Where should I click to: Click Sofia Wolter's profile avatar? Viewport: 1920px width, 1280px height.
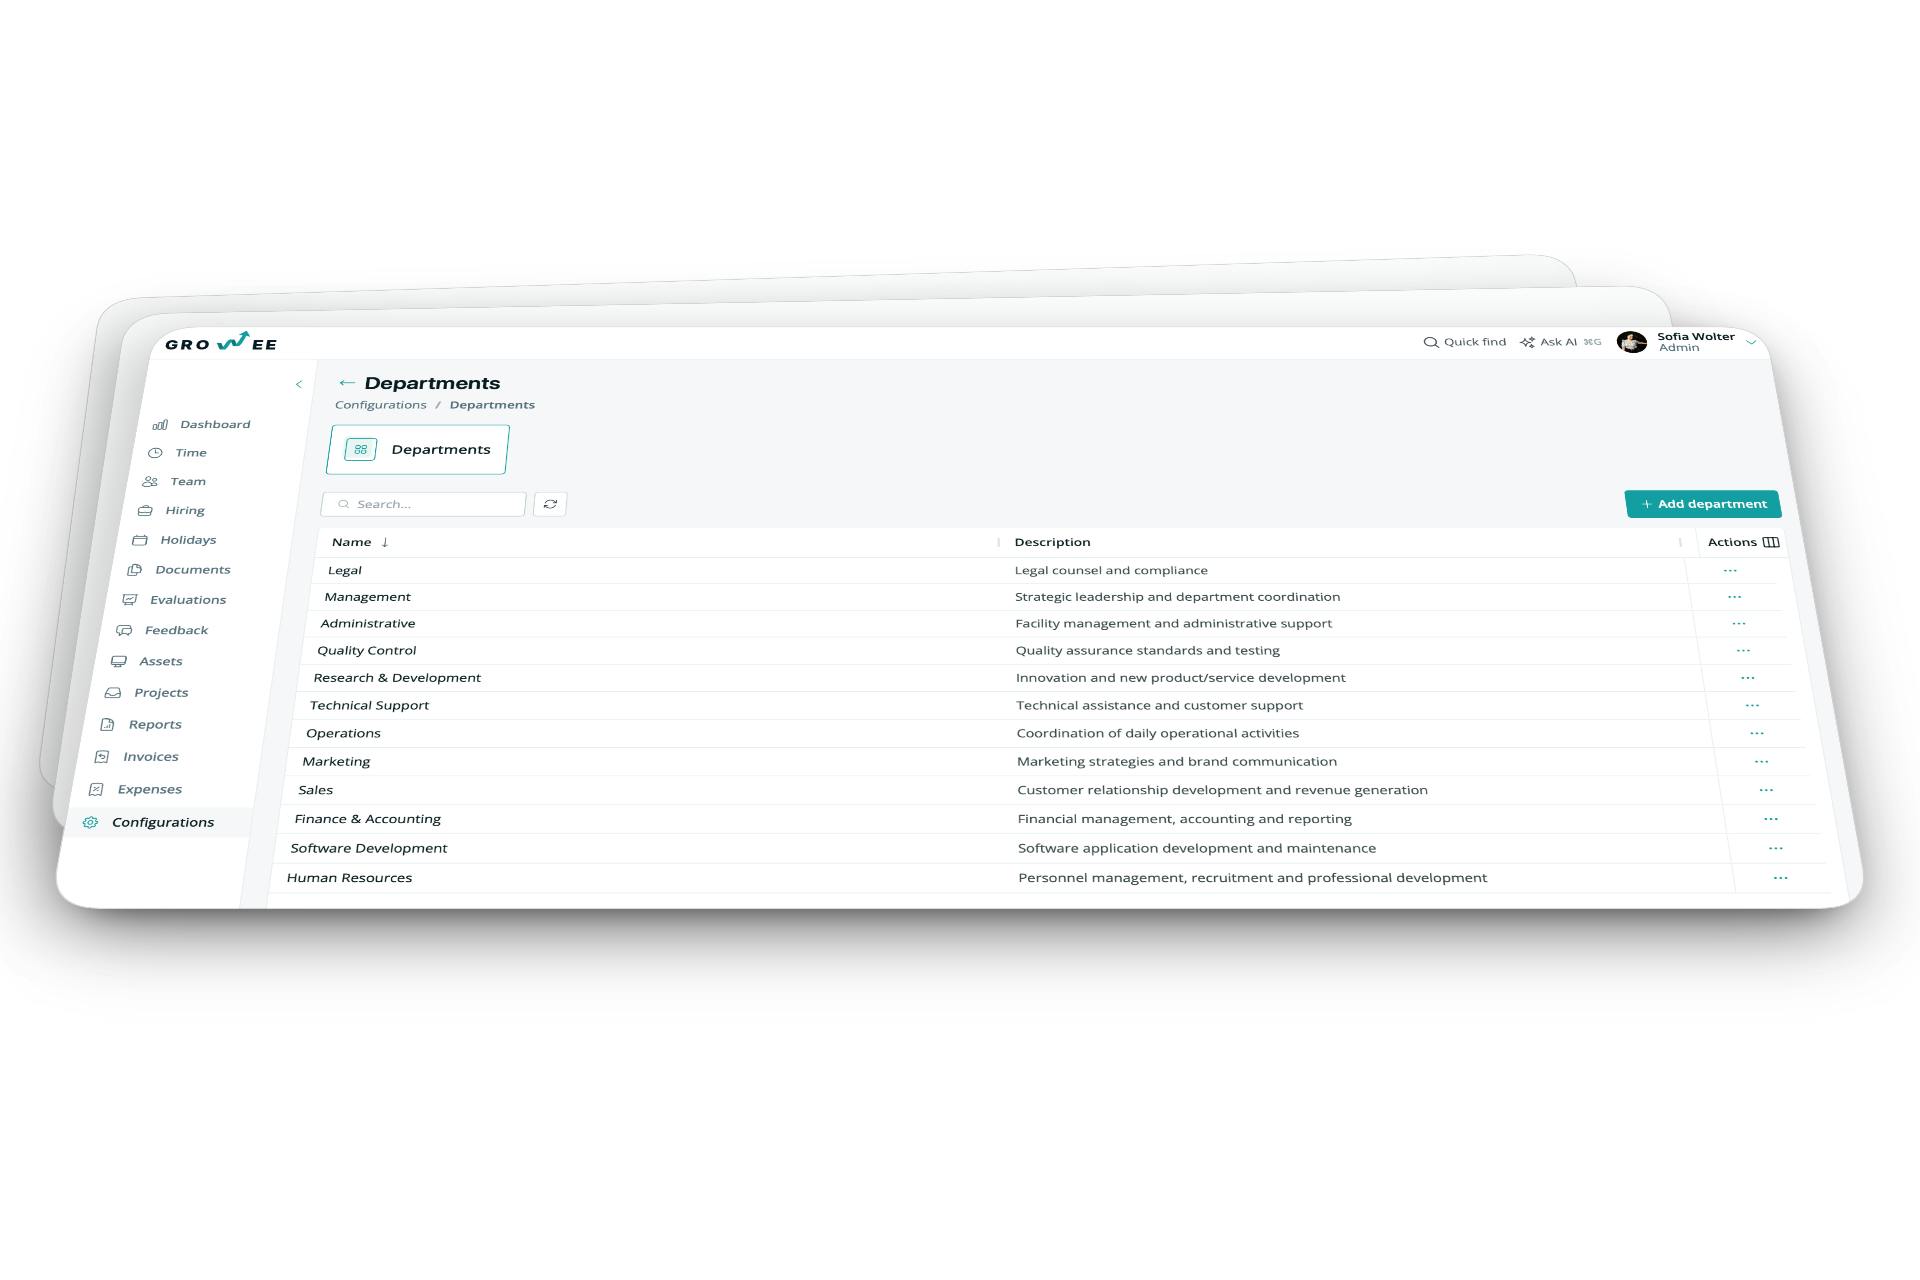(1631, 342)
